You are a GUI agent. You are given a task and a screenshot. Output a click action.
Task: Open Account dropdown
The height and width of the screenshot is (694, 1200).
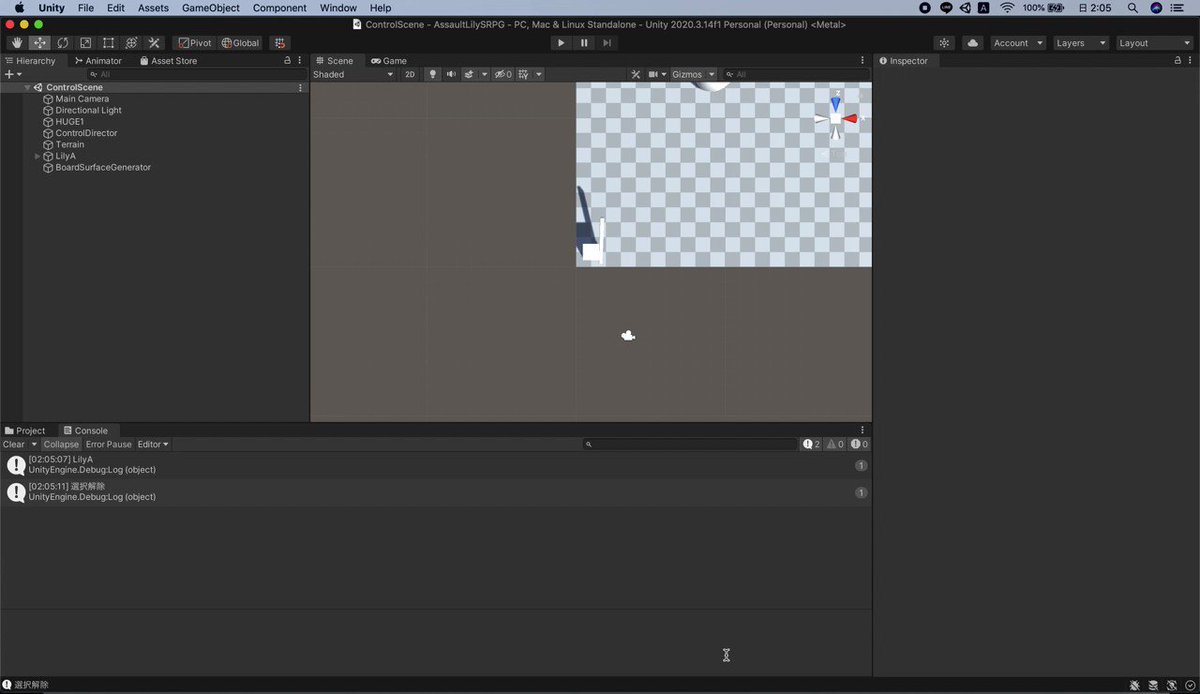tap(1018, 43)
